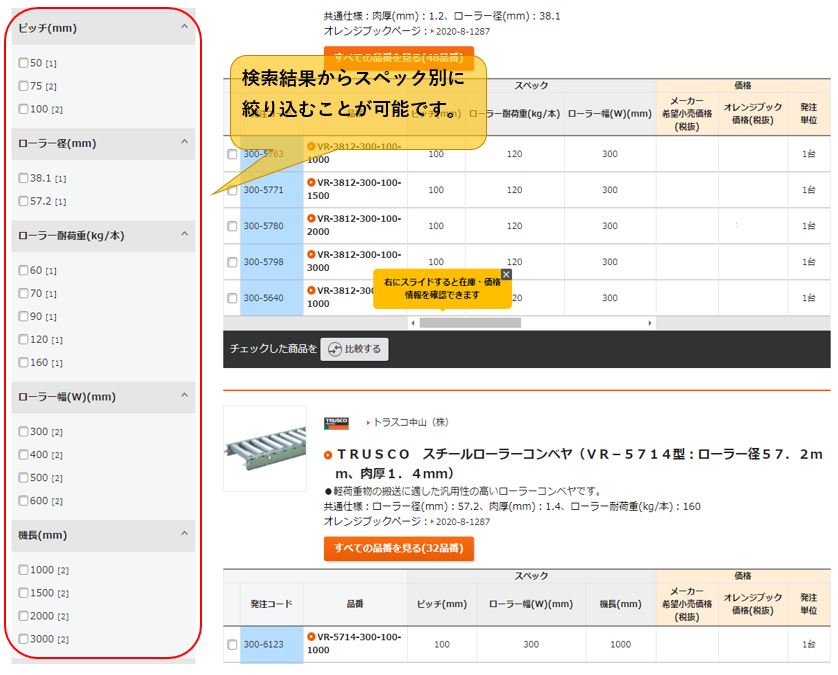Open Orange Book page link under VR-5714 product

click(x=463, y=522)
